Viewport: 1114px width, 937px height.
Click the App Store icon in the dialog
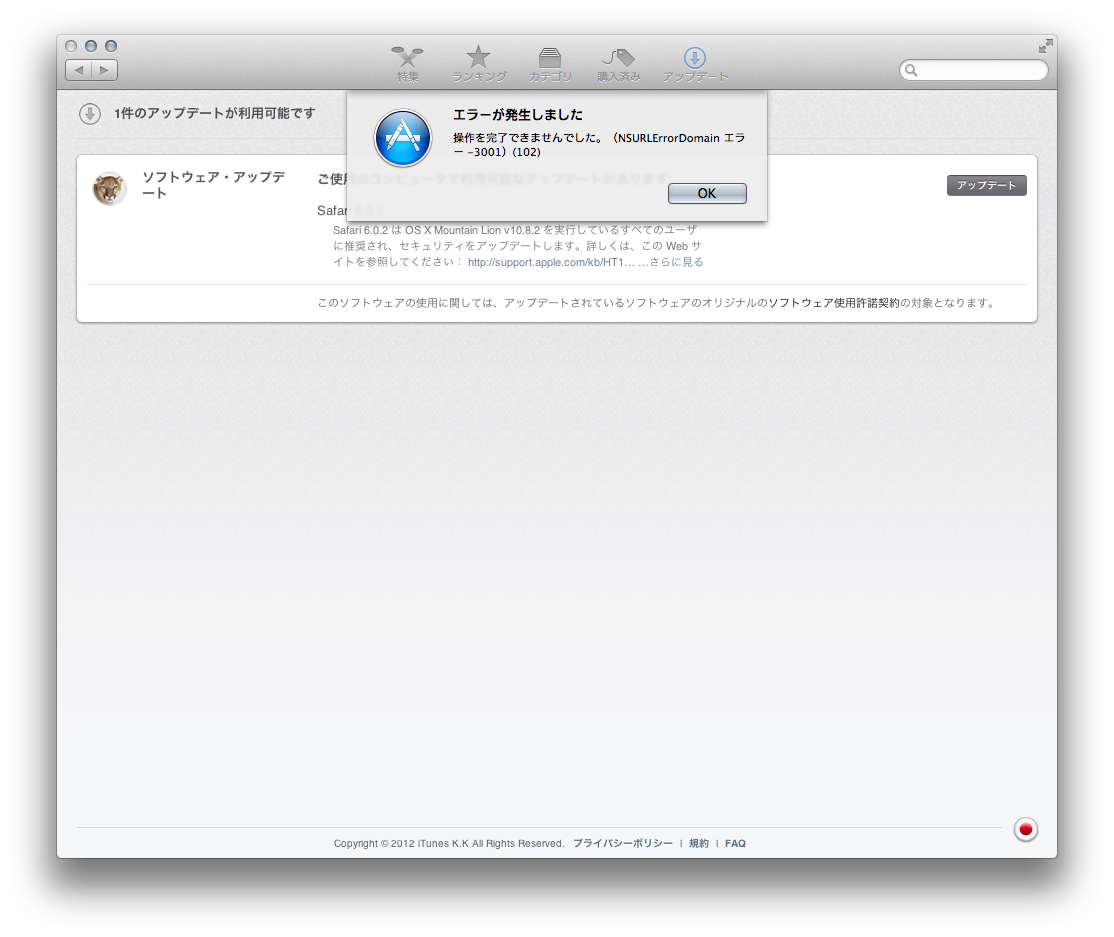(x=403, y=138)
